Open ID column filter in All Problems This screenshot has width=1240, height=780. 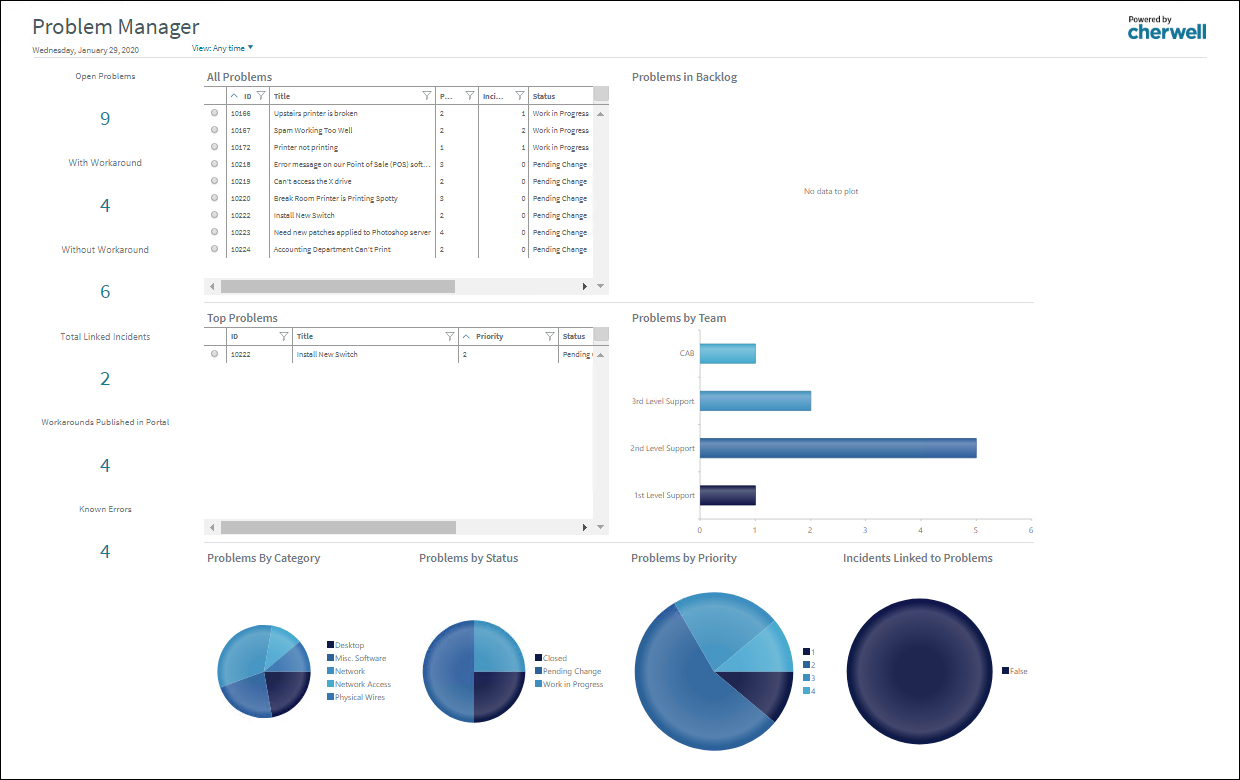pyautogui.click(x=260, y=96)
